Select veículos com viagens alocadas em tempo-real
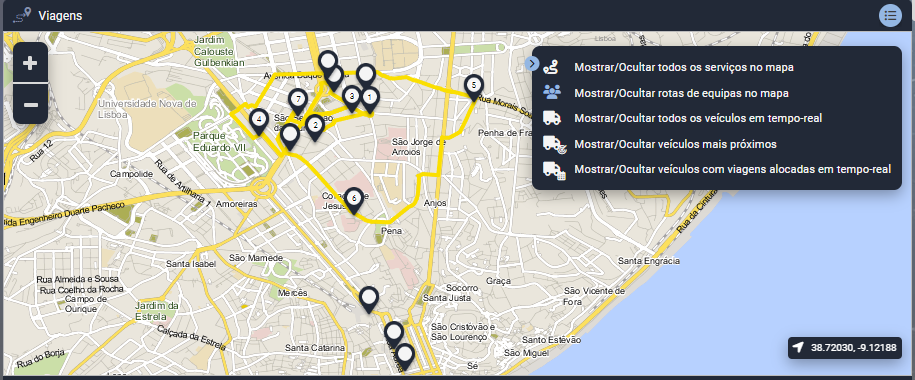 pos(732,169)
